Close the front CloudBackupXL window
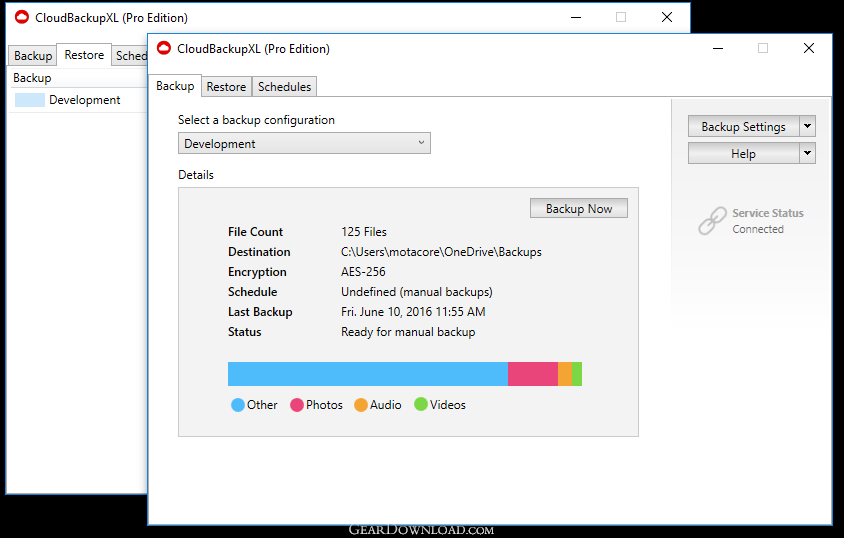The height and width of the screenshot is (538, 844). pos(808,48)
